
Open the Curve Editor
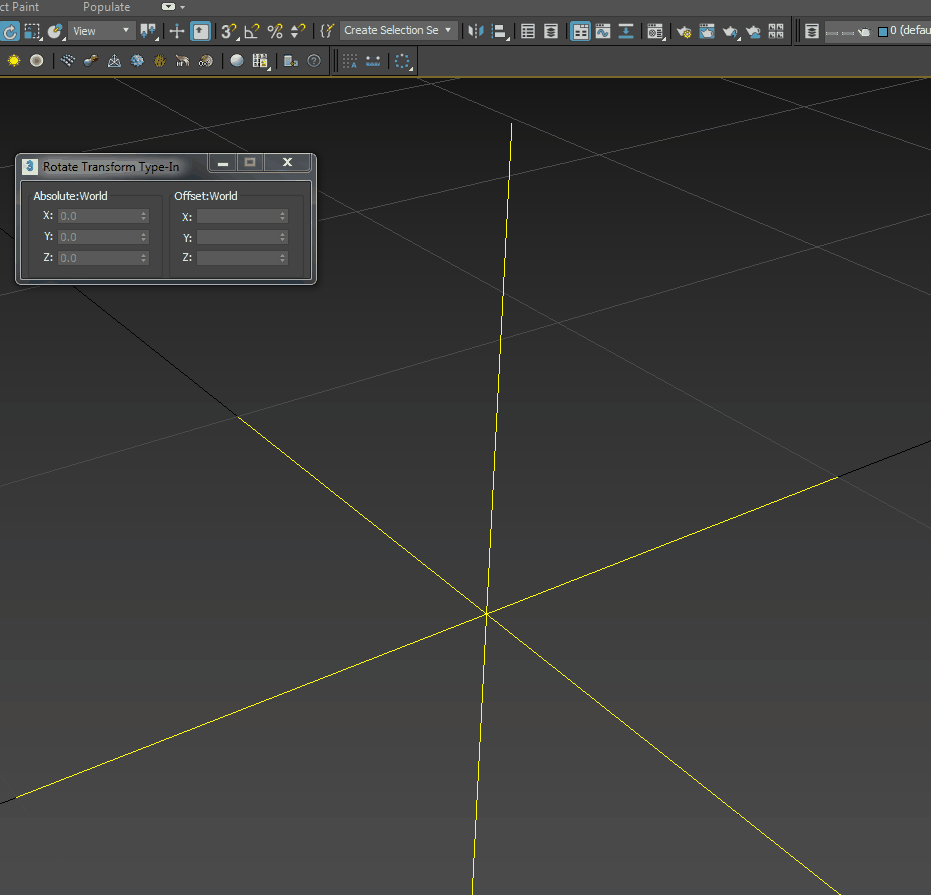(x=603, y=31)
